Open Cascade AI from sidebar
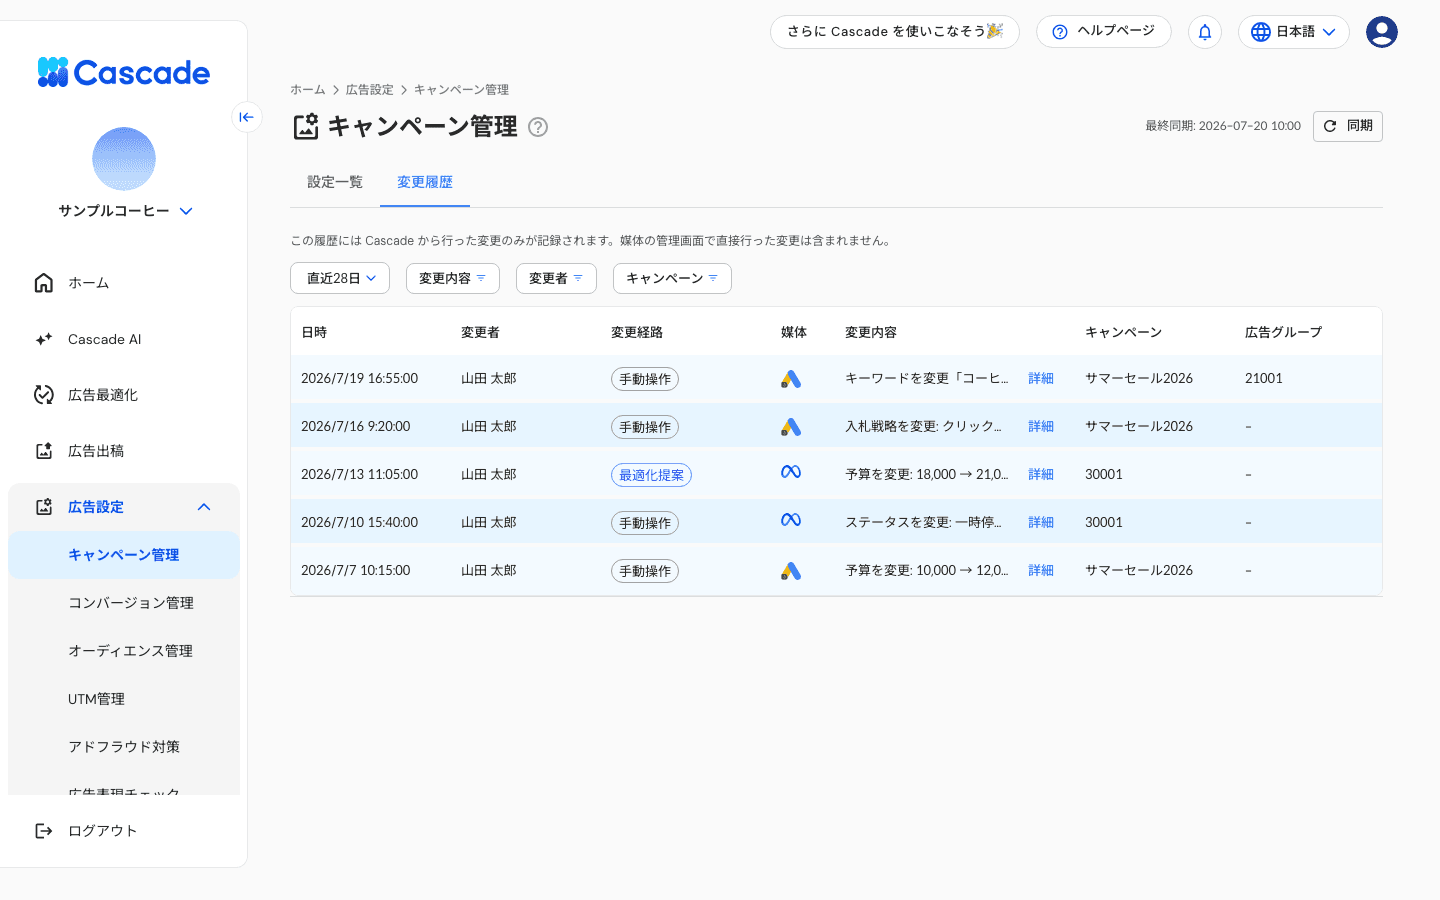The image size is (1440, 900). (x=124, y=339)
